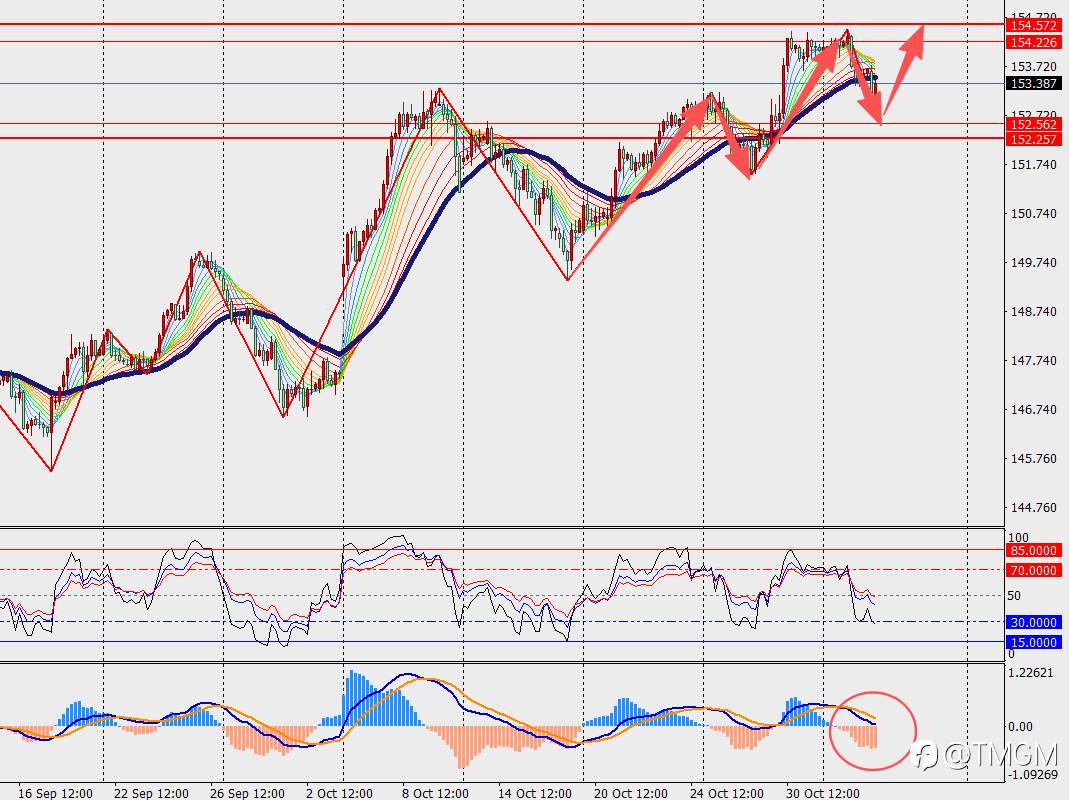Click the 70.0000 oscillator level label

[x=1034, y=570]
